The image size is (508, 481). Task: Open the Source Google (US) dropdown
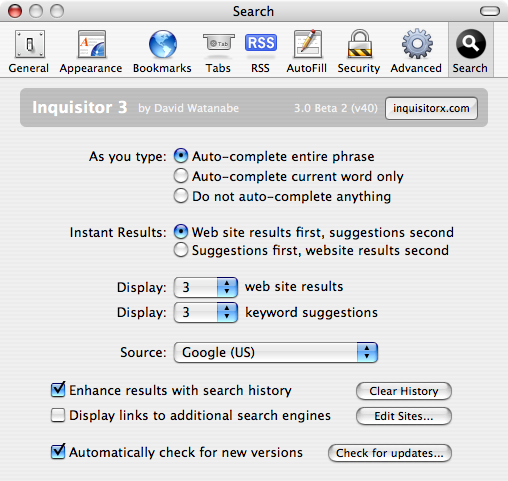coord(276,352)
